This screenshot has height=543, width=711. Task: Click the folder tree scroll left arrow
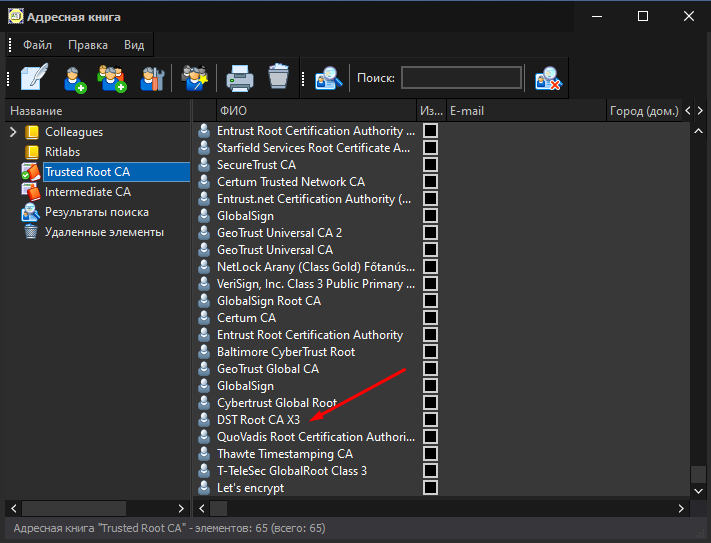[x=14, y=509]
